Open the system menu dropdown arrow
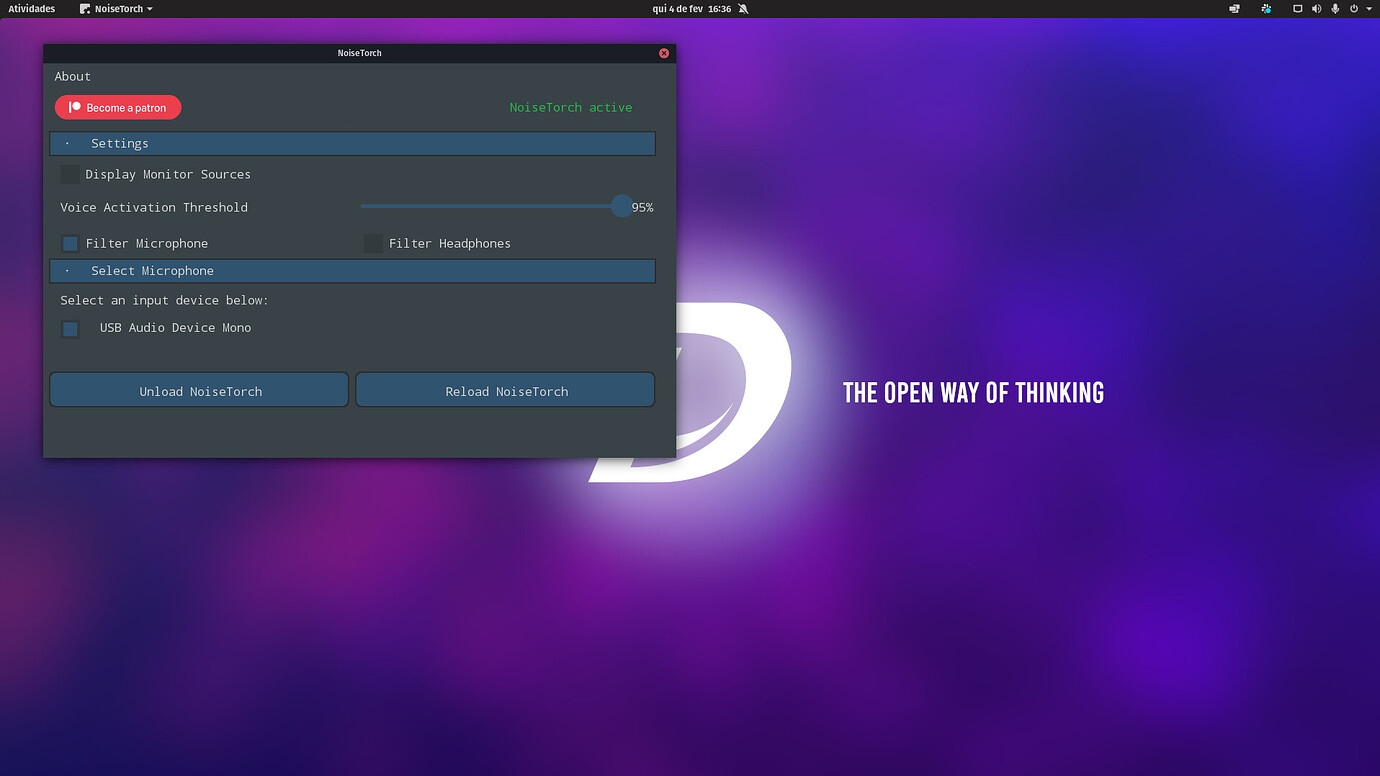This screenshot has width=1380, height=776. 1369,9
